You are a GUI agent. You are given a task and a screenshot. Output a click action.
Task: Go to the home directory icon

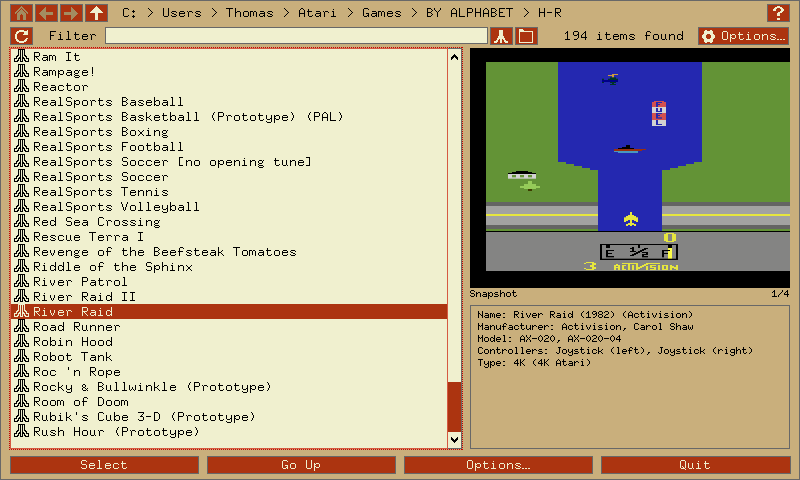pyautogui.click(x=21, y=13)
